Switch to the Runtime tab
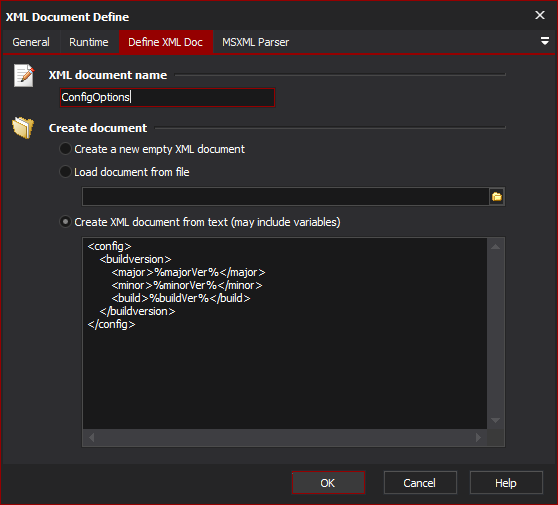Viewport: 558px width, 505px height. click(89, 42)
